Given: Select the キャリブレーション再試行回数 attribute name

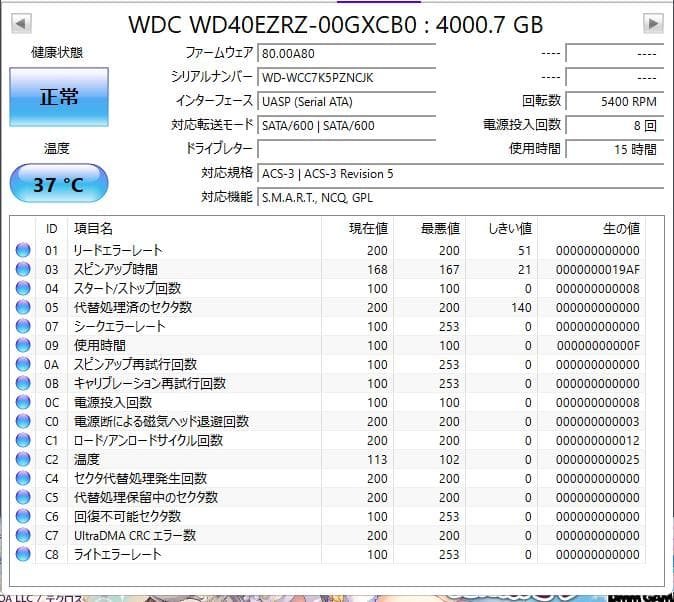Looking at the screenshot, I should point(150,383).
